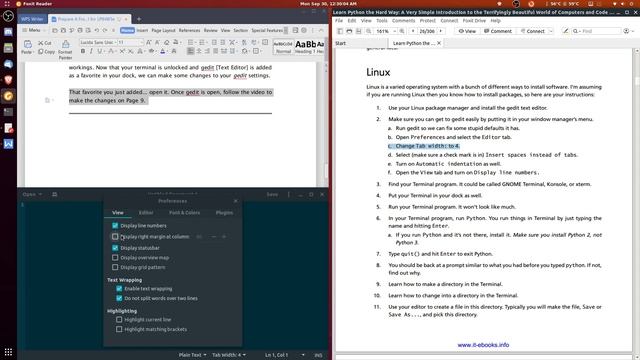Click the Foxit save icon
Viewport: 640px width, 360px height.
click(358, 31)
